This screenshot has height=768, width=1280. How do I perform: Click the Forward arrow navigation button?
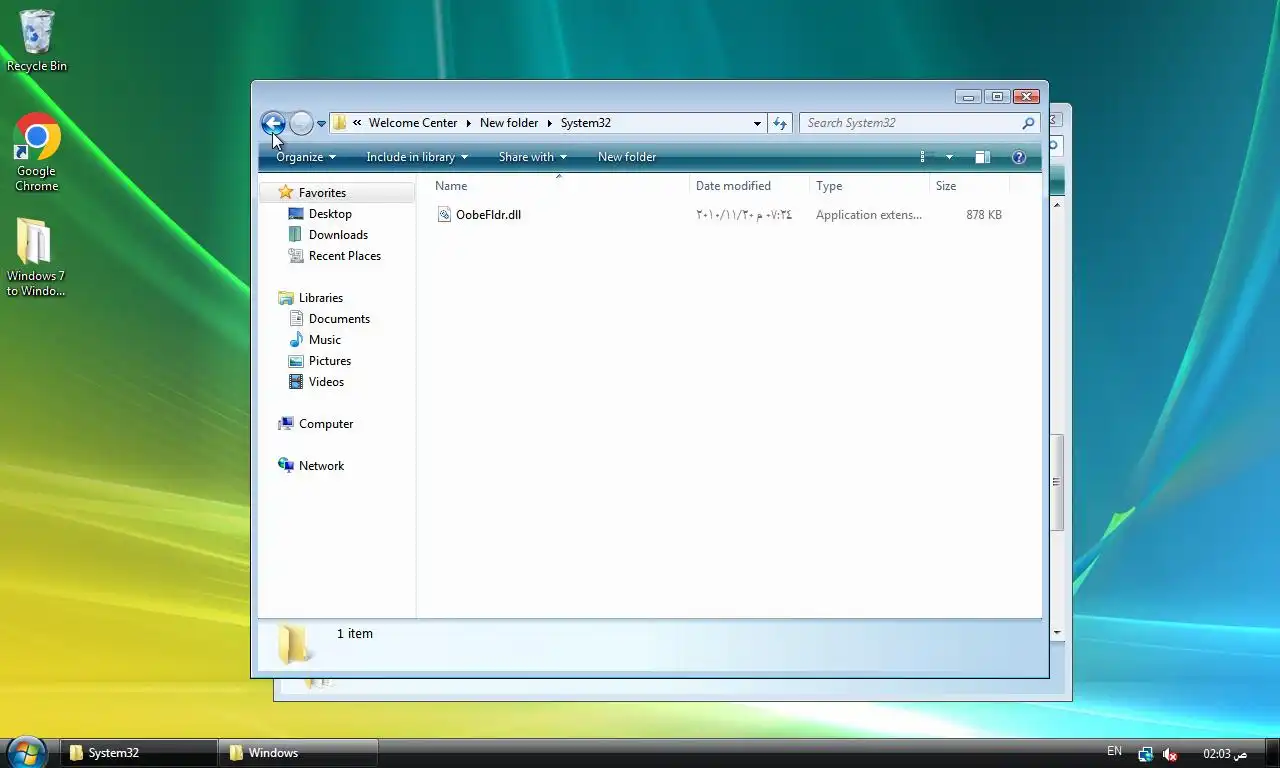pos(301,123)
